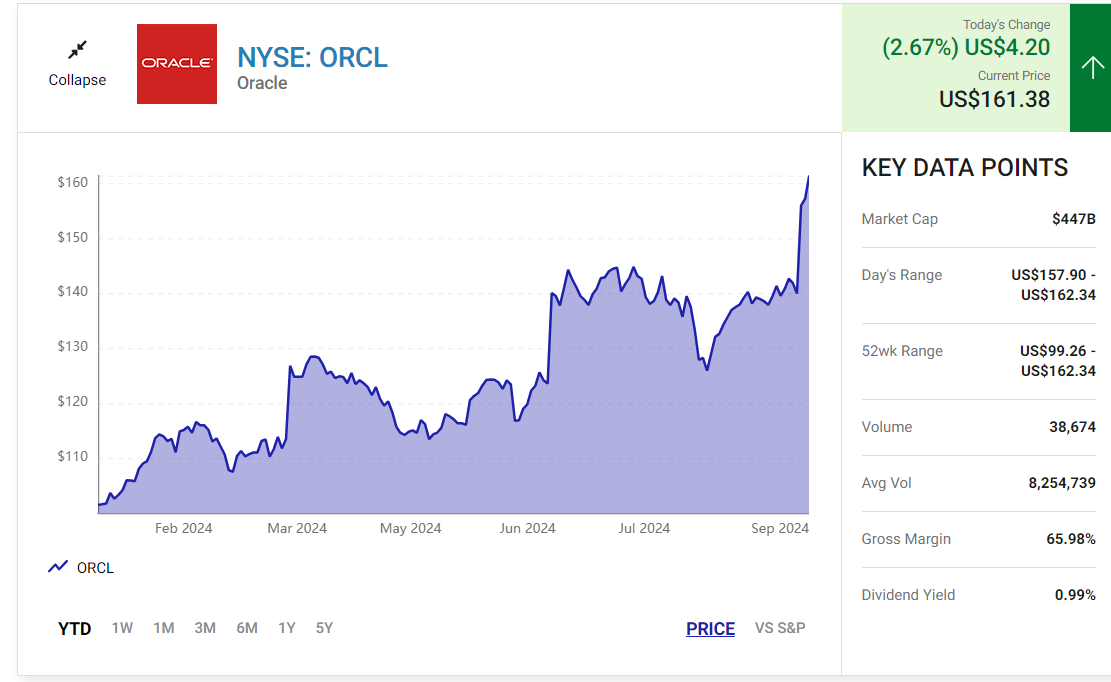
Task: Click the Volume value 38,674
Action: [1072, 427]
